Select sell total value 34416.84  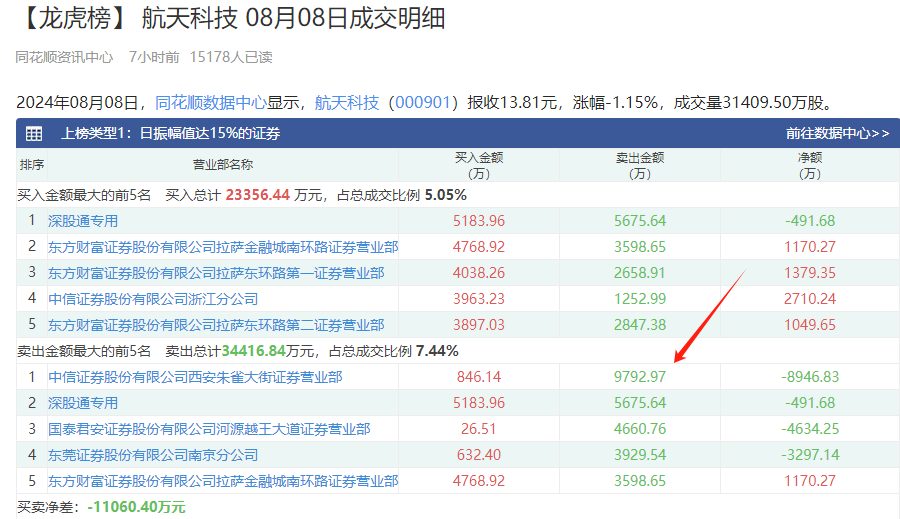[253, 351]
